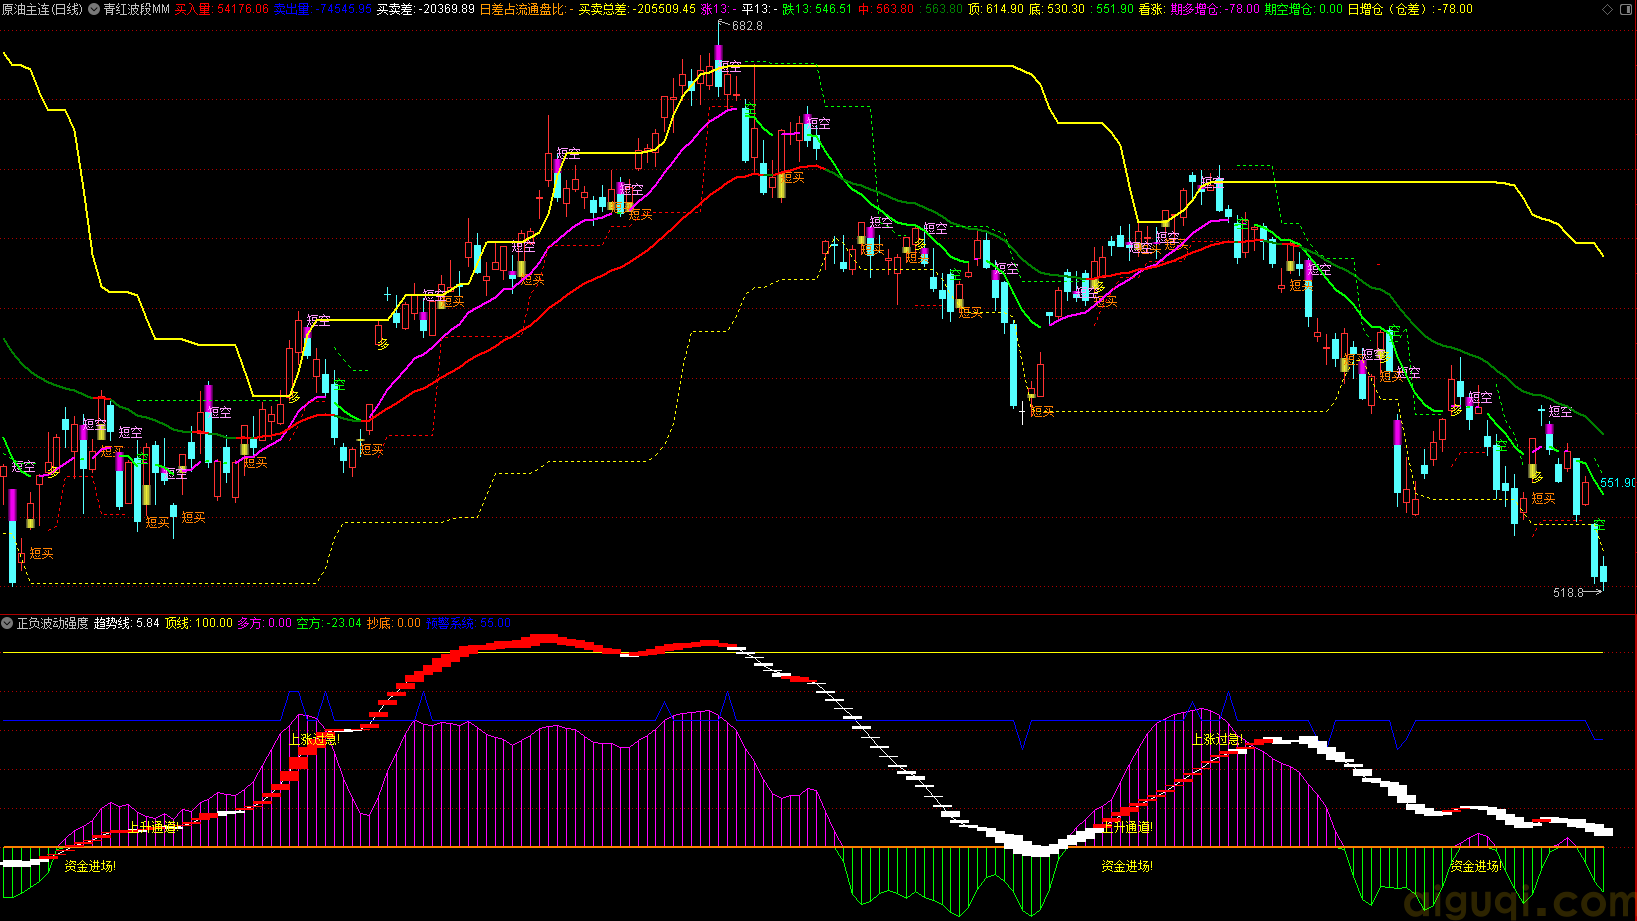Click the 青红波段MM indicator name
The height and width of the screenshot is (921, 1637).
[x=137, y=9]
